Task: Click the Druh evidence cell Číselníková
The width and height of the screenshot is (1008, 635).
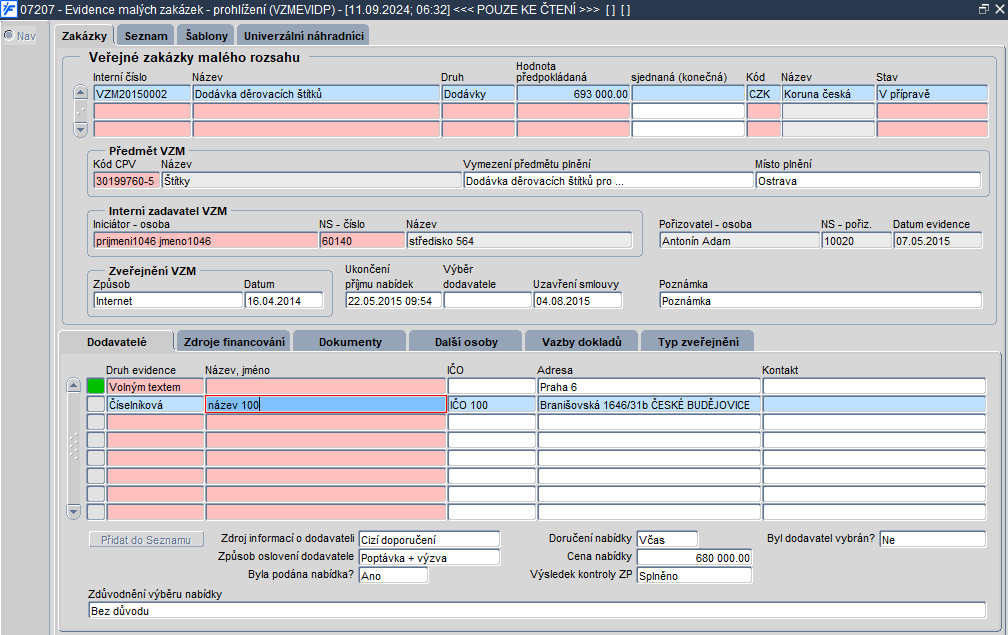Action: pyautogui.click(x=156, y=404)
